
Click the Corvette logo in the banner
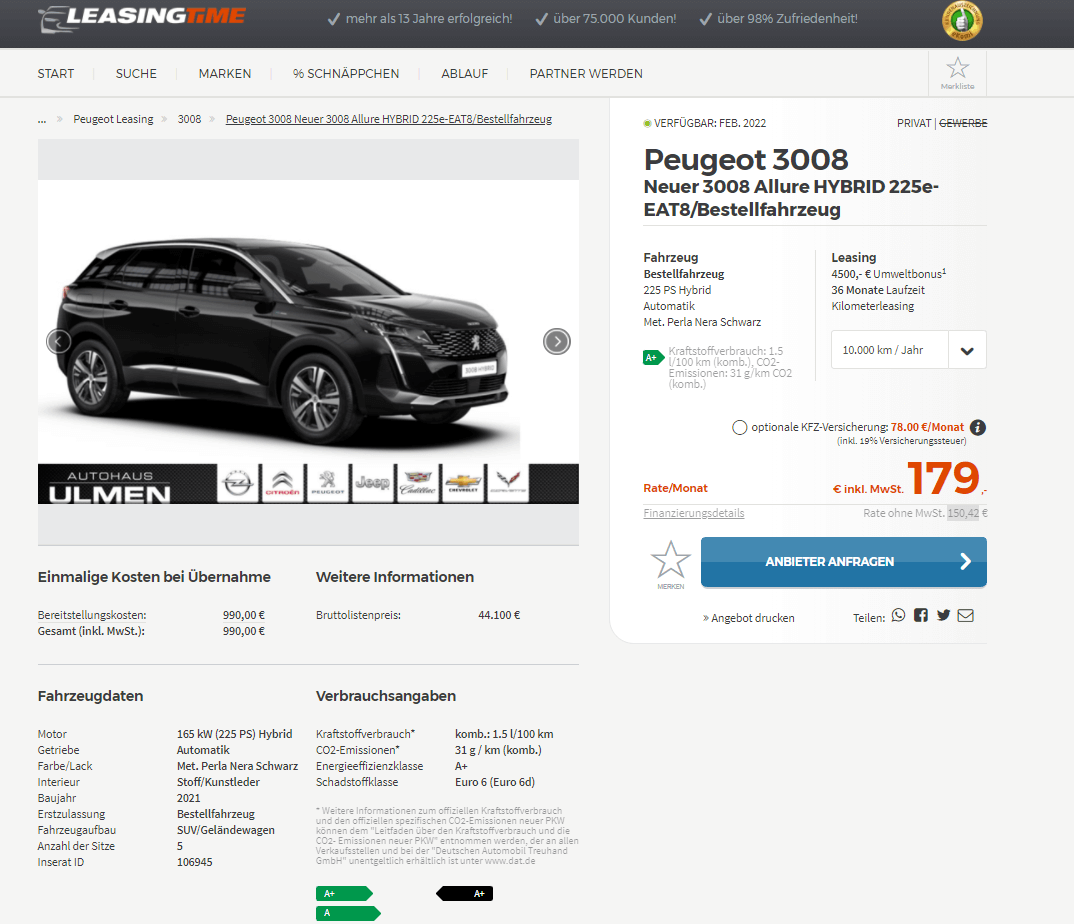tap(508, 484)
